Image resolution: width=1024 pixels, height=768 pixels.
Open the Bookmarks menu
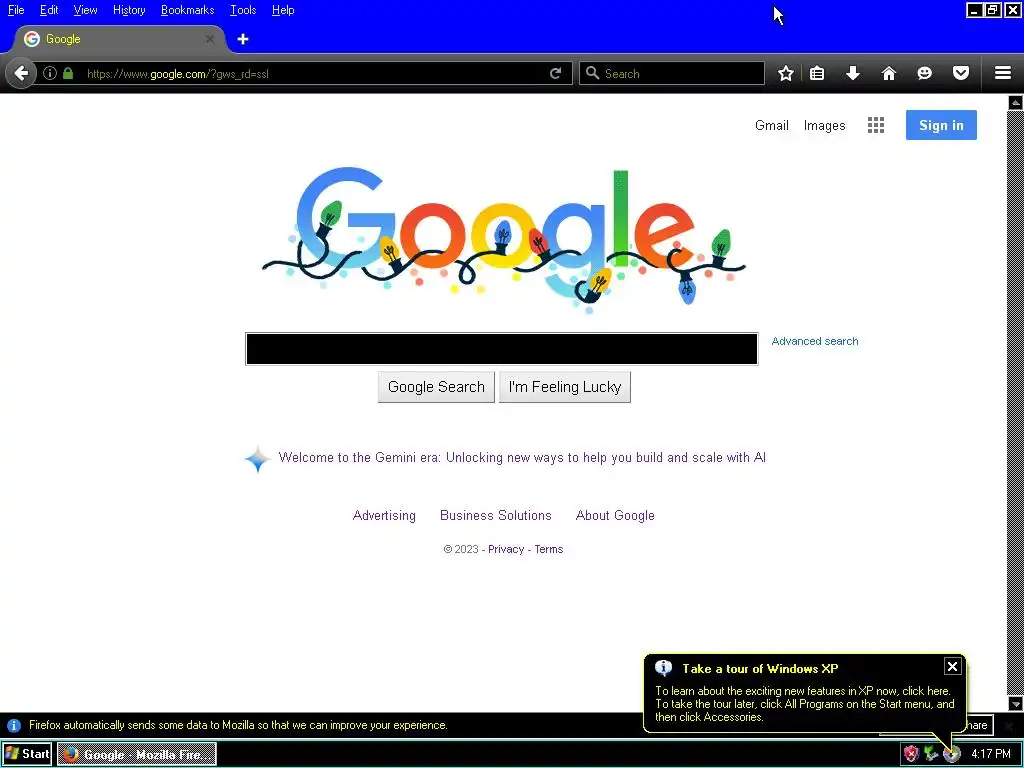[x=187, y=10]
